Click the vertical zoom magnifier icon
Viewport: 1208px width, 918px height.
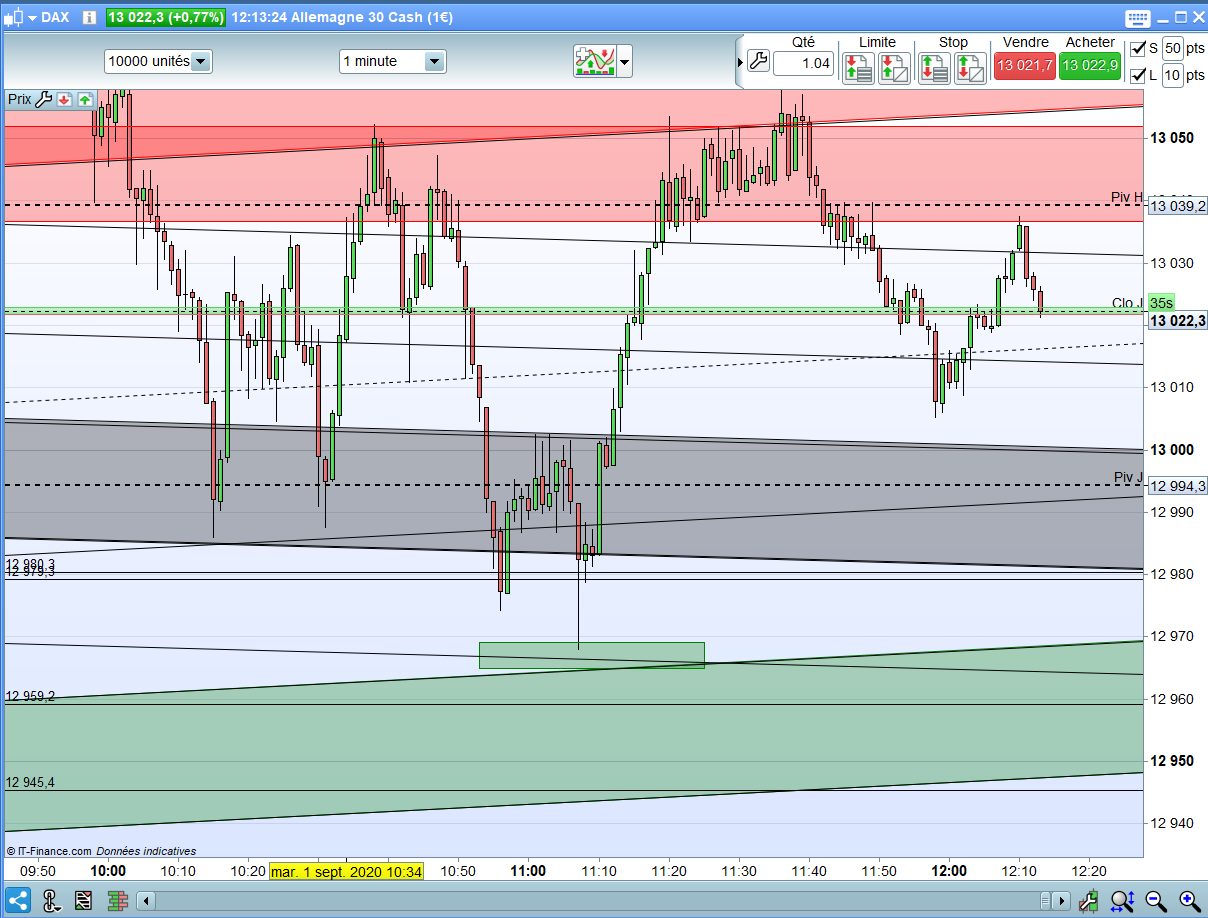coord(1121,900)
